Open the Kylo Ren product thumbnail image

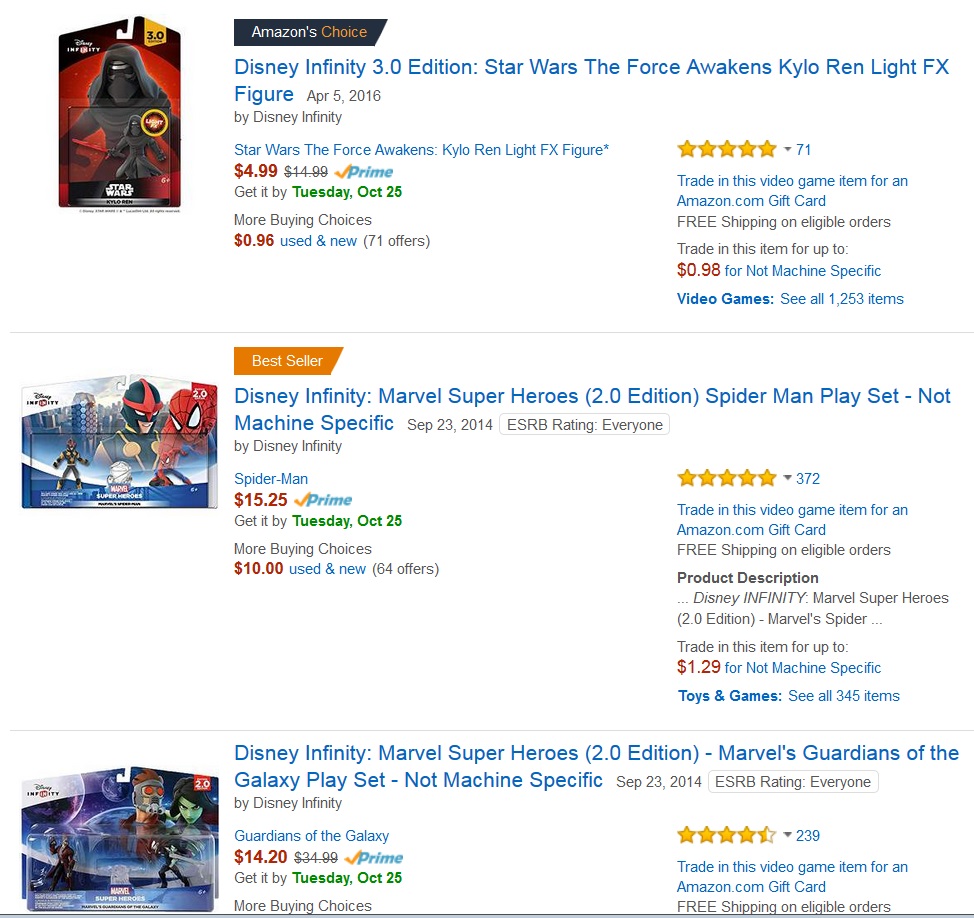[119, 113]
